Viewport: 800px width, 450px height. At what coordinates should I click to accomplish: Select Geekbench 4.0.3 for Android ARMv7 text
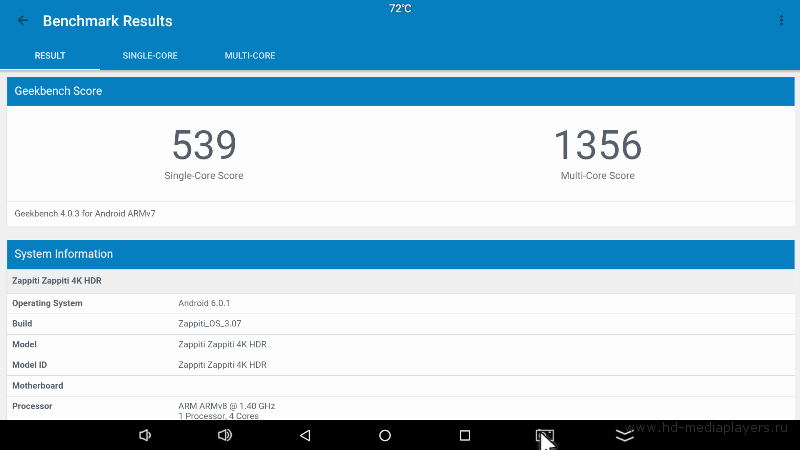[x=85, y=214]
